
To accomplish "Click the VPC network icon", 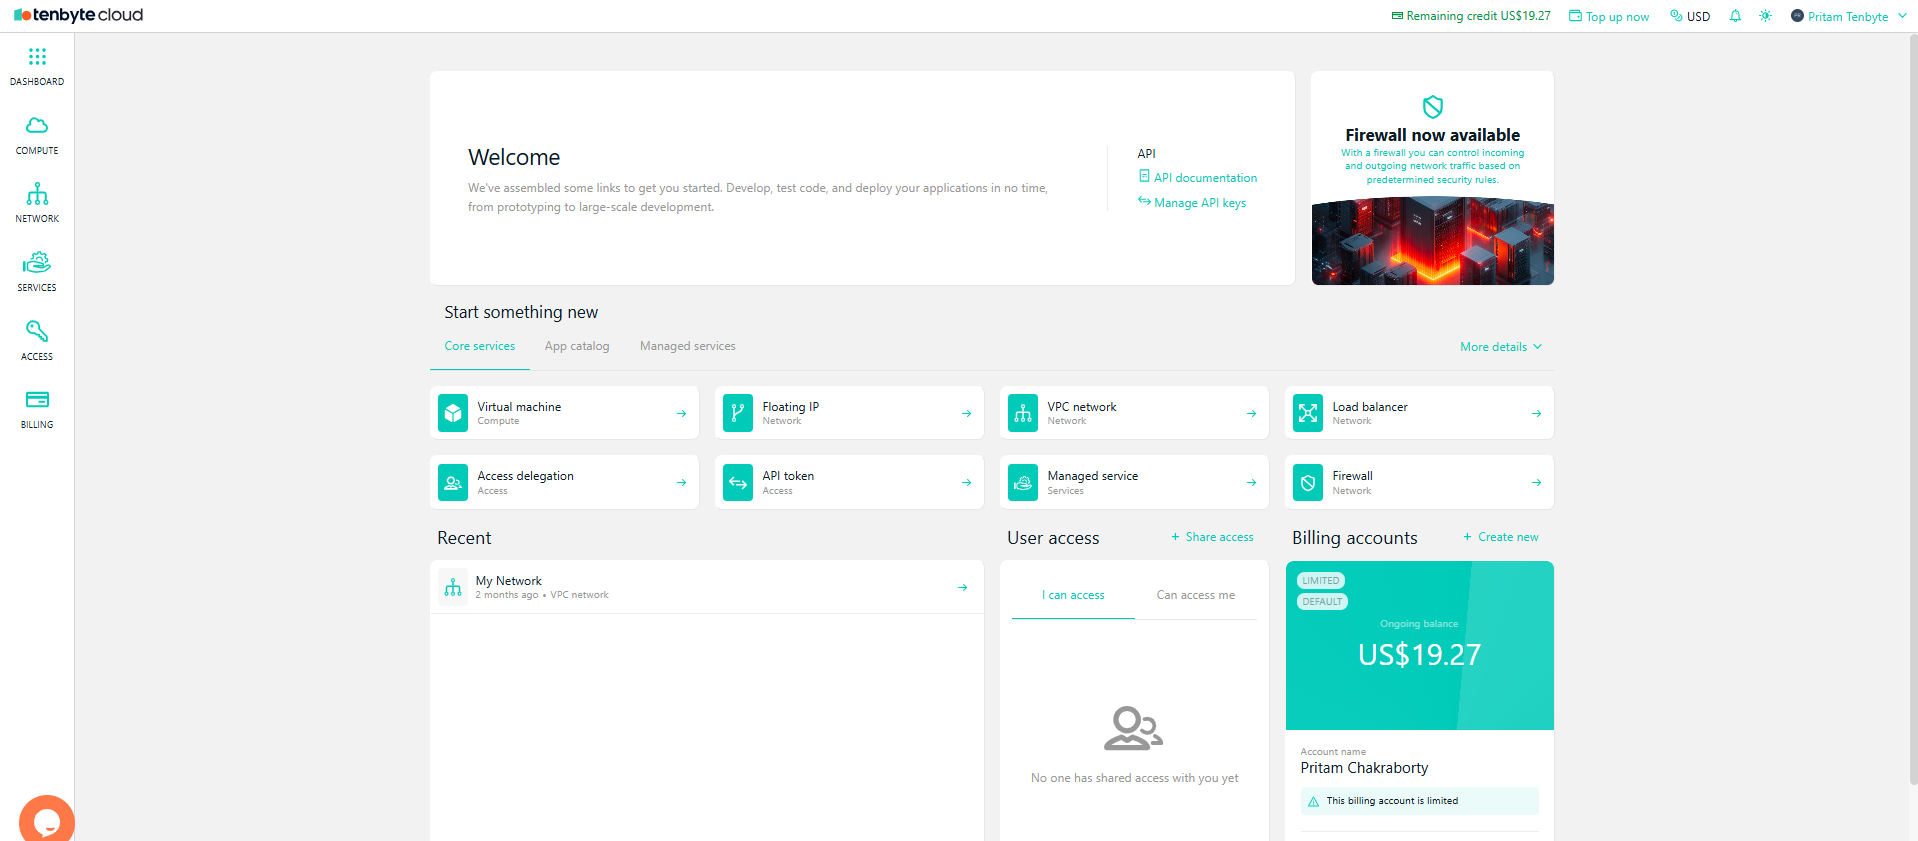I will tap(1023, 413).
